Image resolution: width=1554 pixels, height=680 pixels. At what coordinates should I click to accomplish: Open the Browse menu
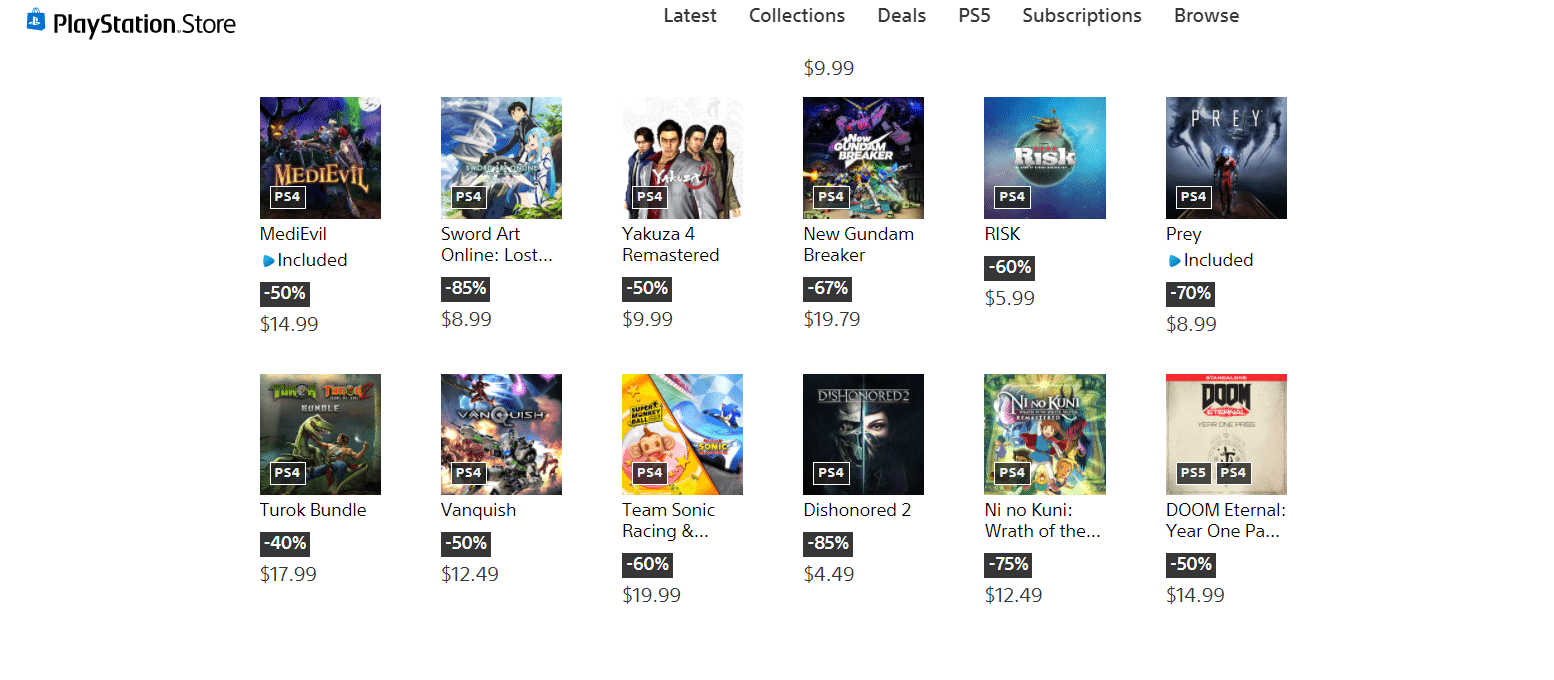(x=1206, y=16)
